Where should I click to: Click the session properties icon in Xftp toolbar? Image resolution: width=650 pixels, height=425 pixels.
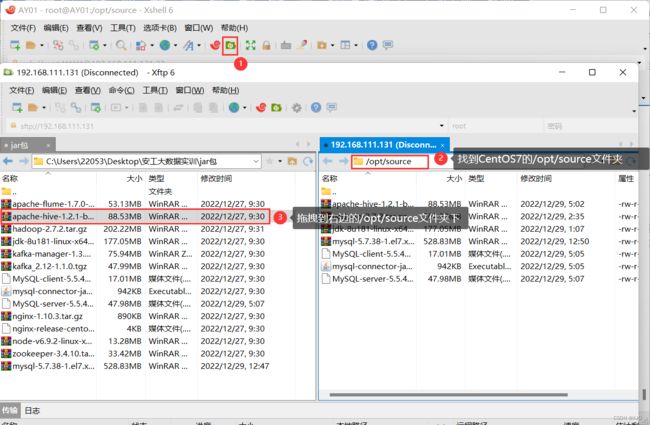pyautogui.click(x=95, y=108)
